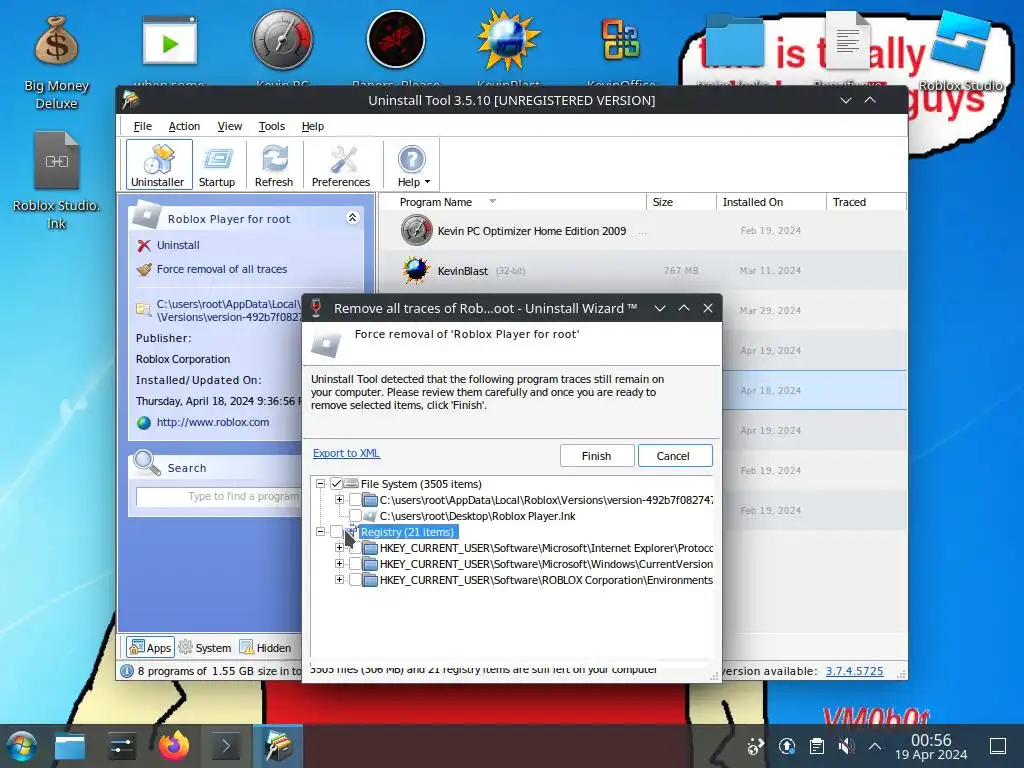The image size is (1024, 768).
Task: Open the http://www.roblox.com link
Action: [x=212, y=422]
